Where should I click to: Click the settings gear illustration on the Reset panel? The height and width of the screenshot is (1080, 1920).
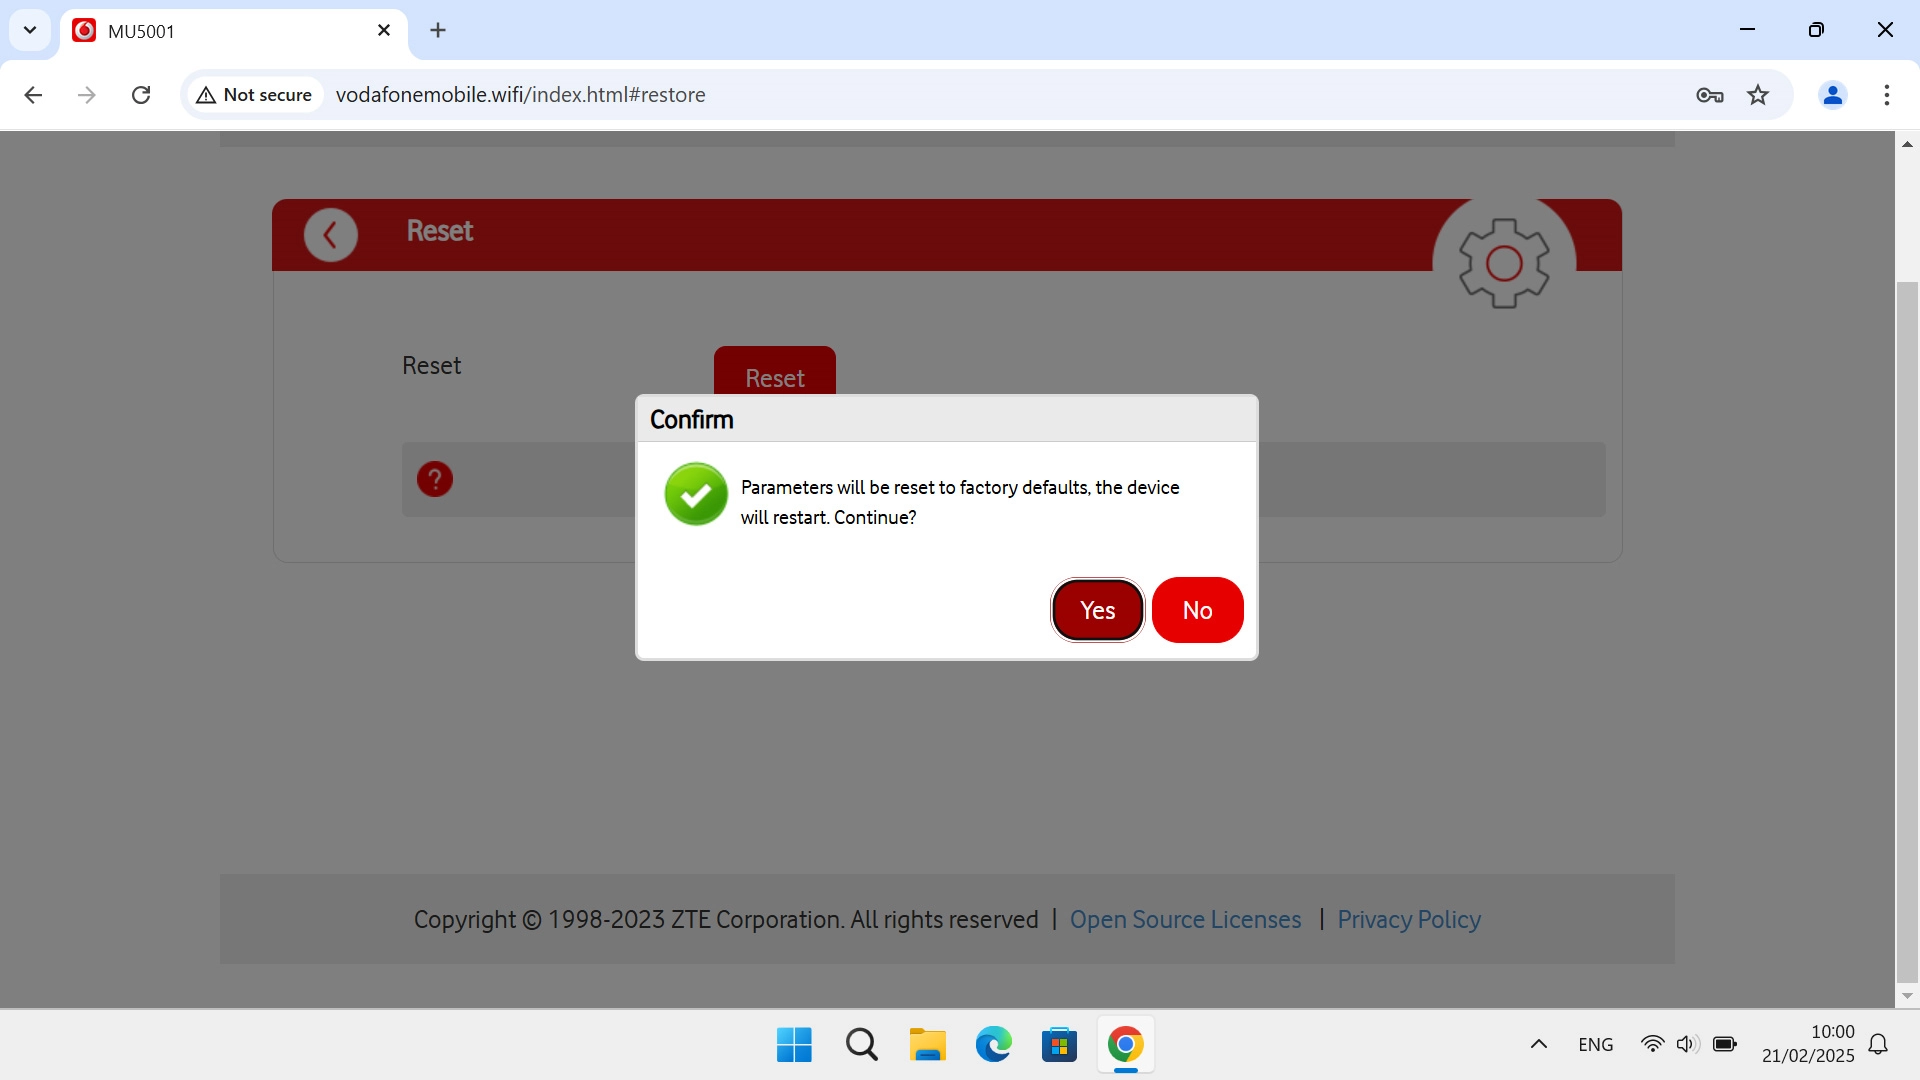pos(1504,262)
